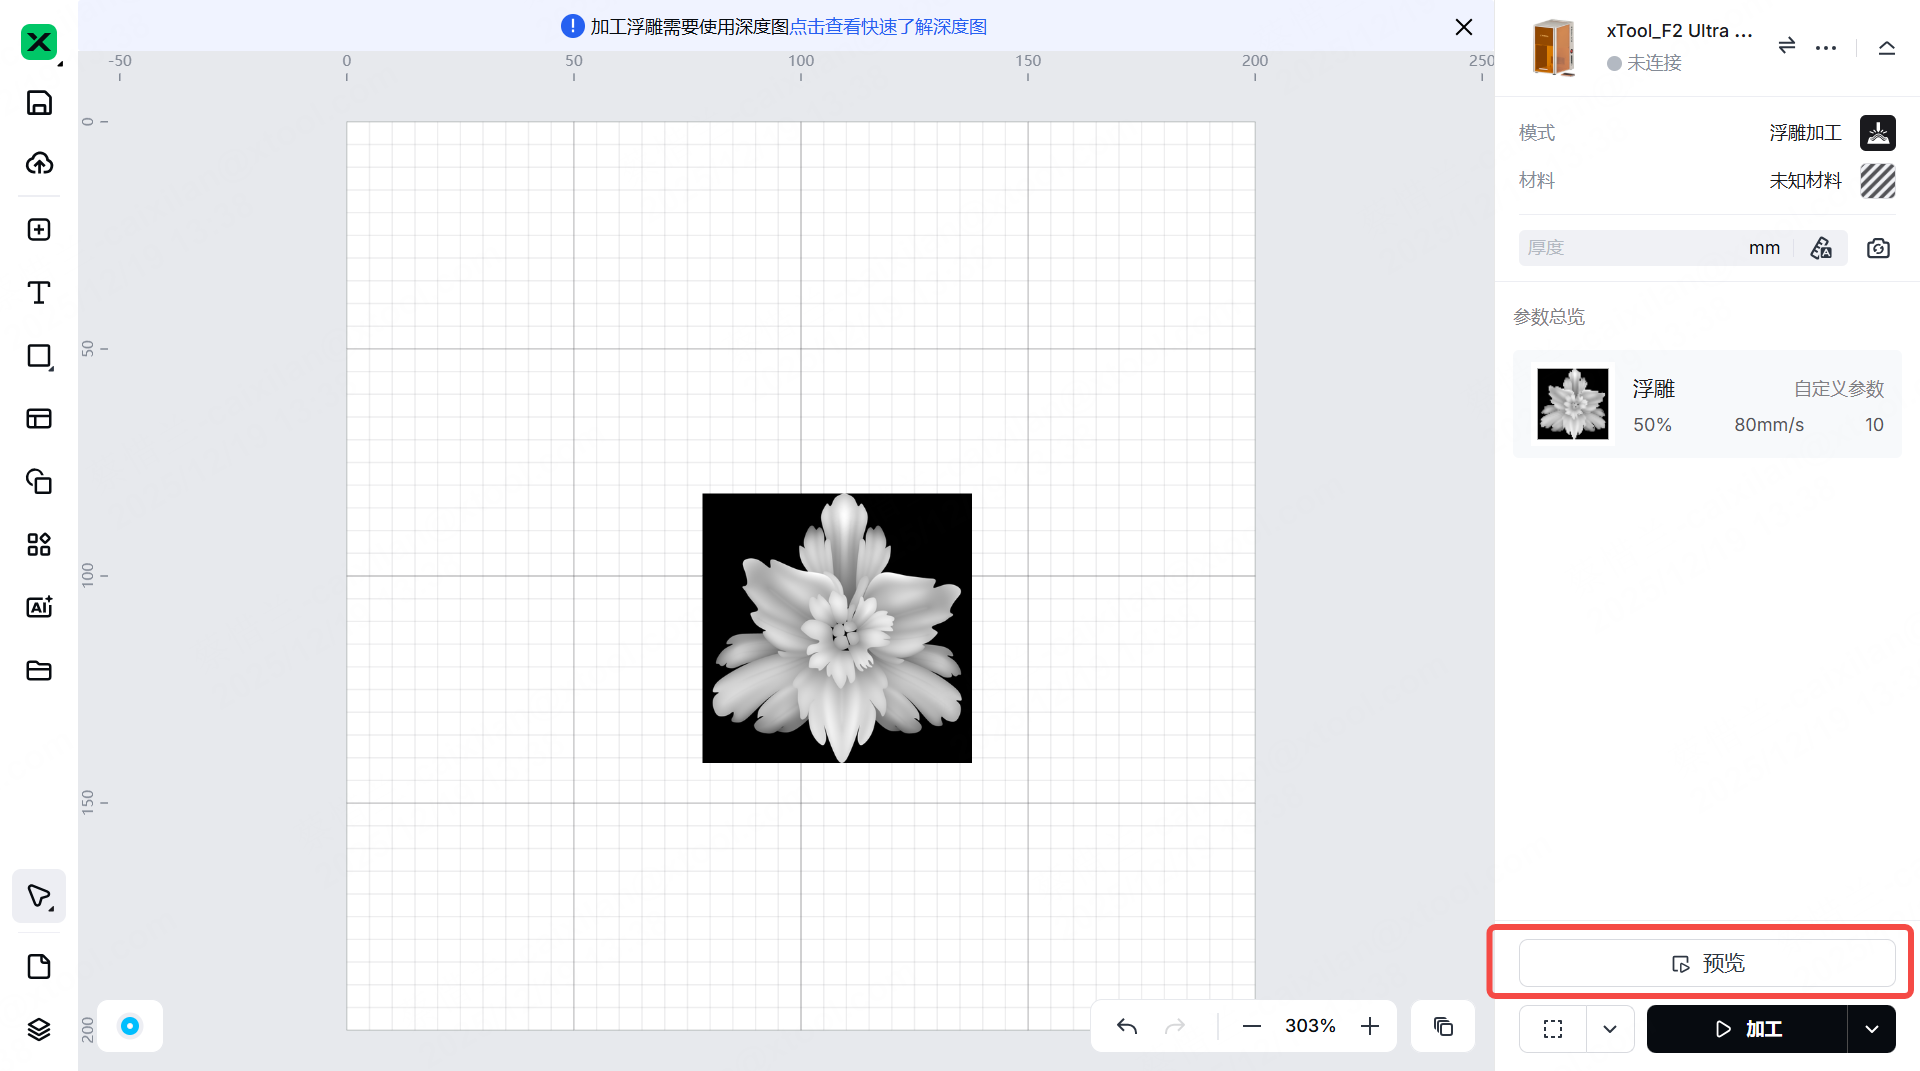Select the Text tool in sidebar
The width and height of the screenshot is (1920, 1071).
pyautogui.click(x=39, y=293)
